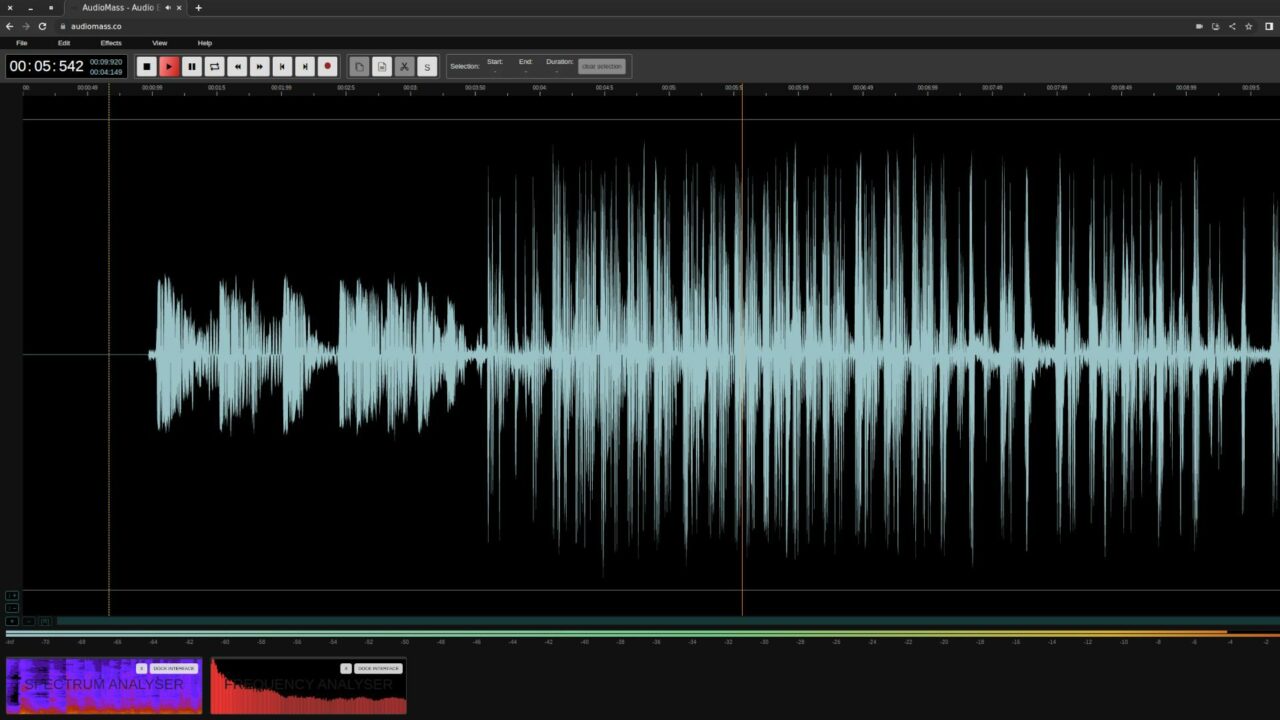Image resolution: width=1280 pixels, height=720 pixels.
Task: Click the Fast-forward icon
Action: [x=260, y=66]
